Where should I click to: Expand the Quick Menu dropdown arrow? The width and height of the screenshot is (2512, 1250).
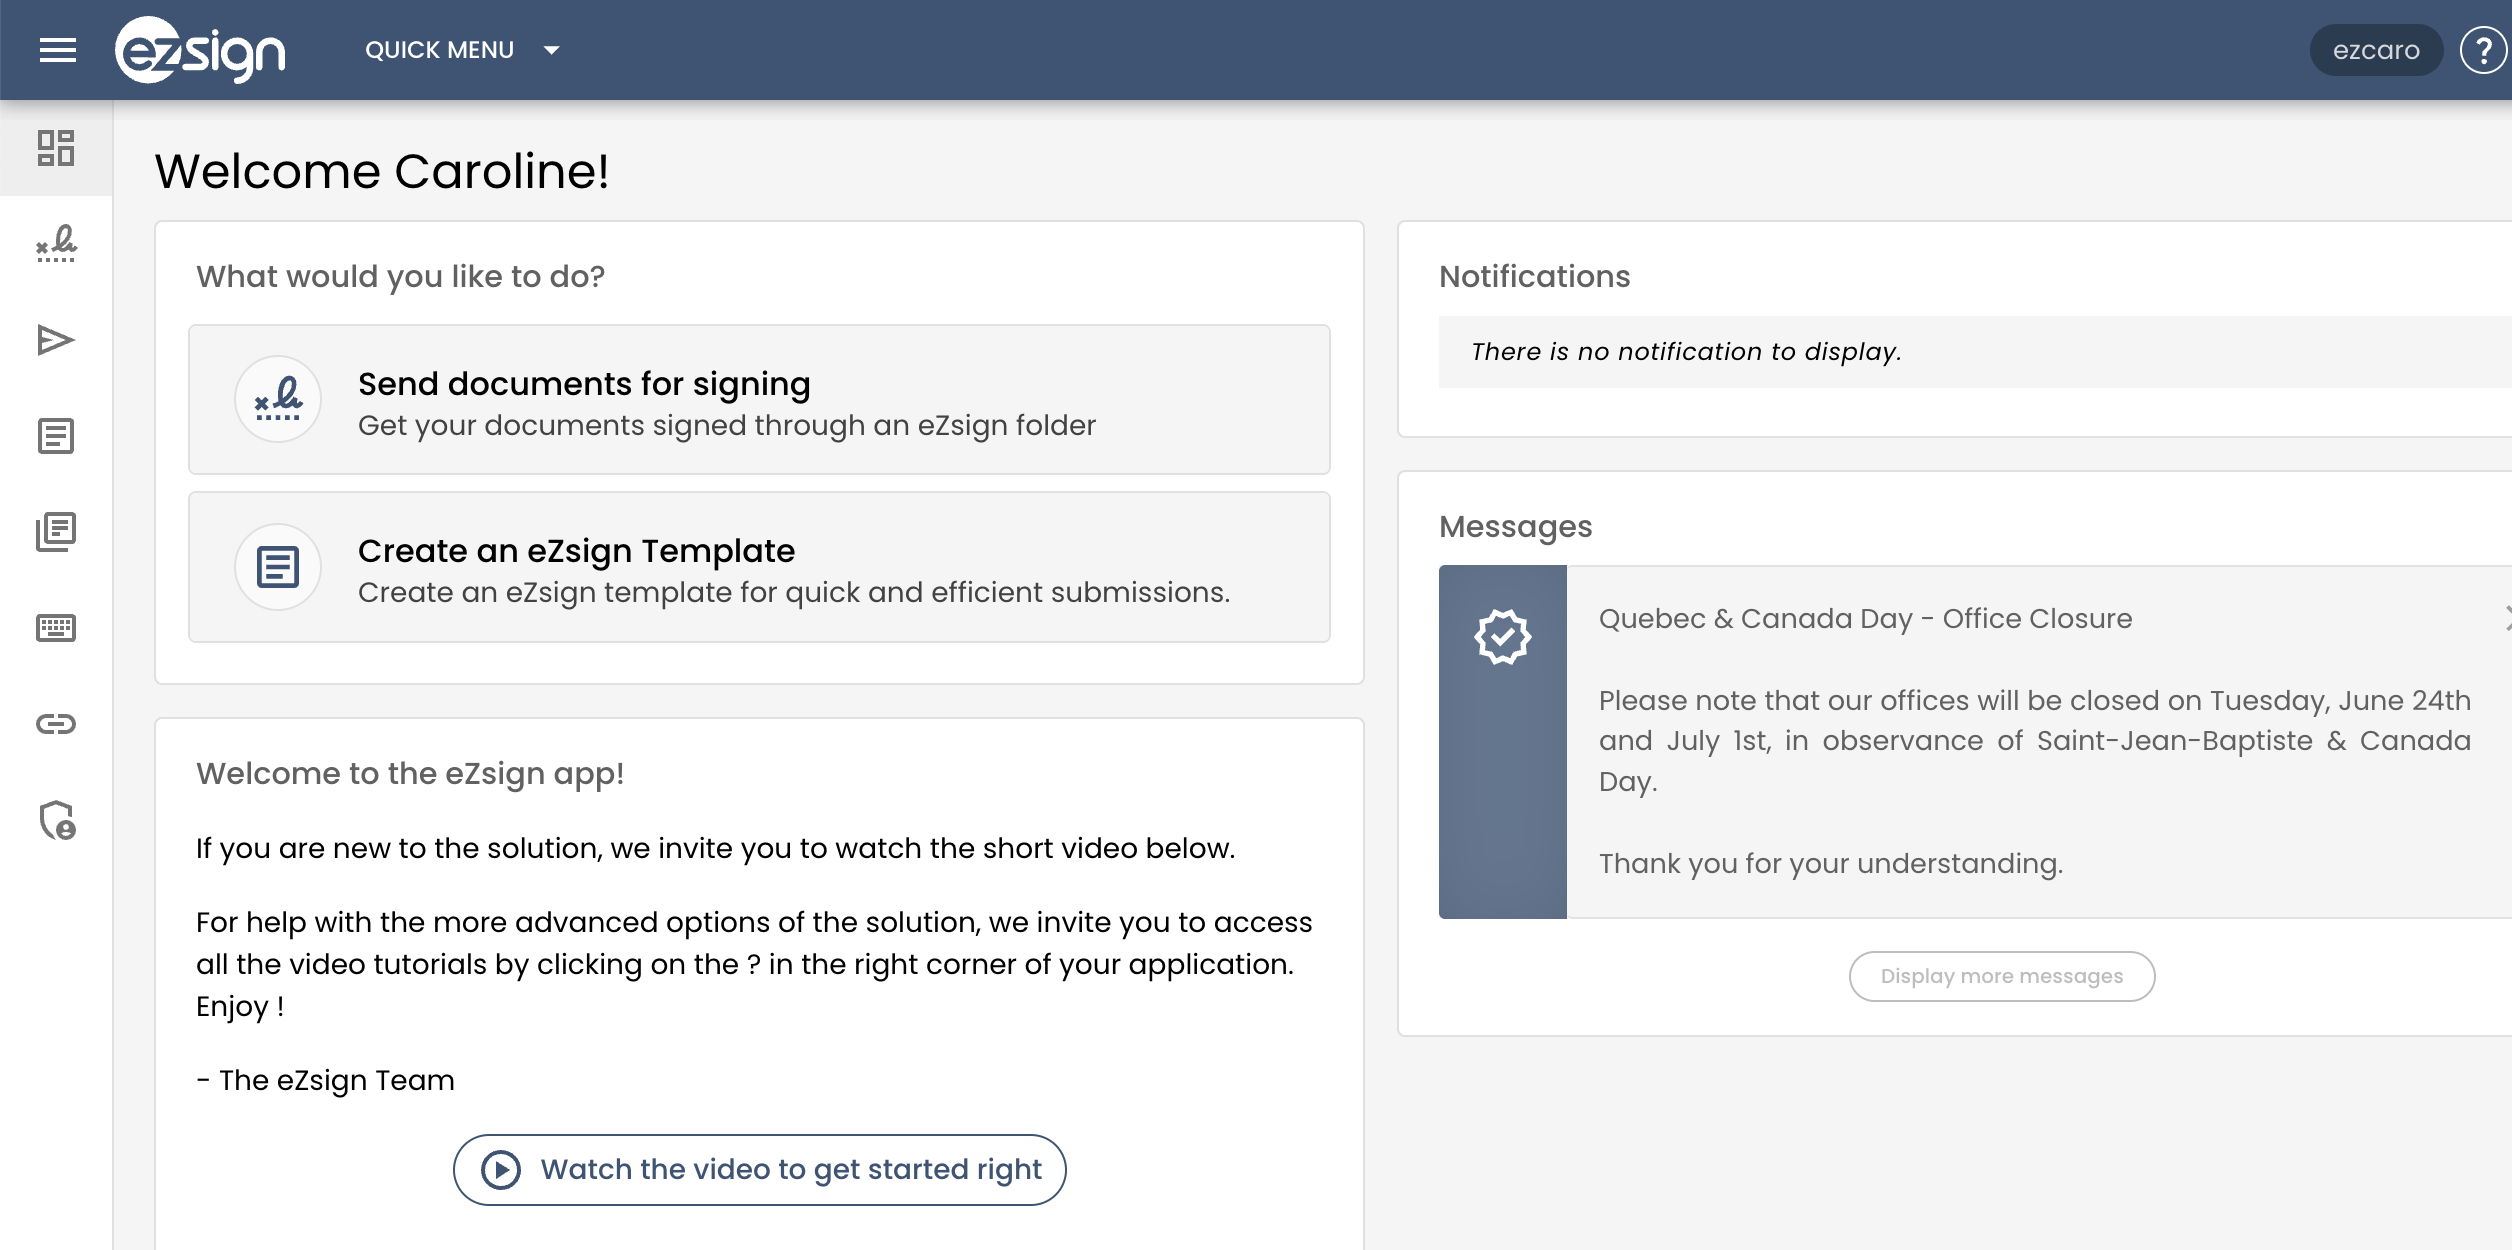[x=551, y=50]
